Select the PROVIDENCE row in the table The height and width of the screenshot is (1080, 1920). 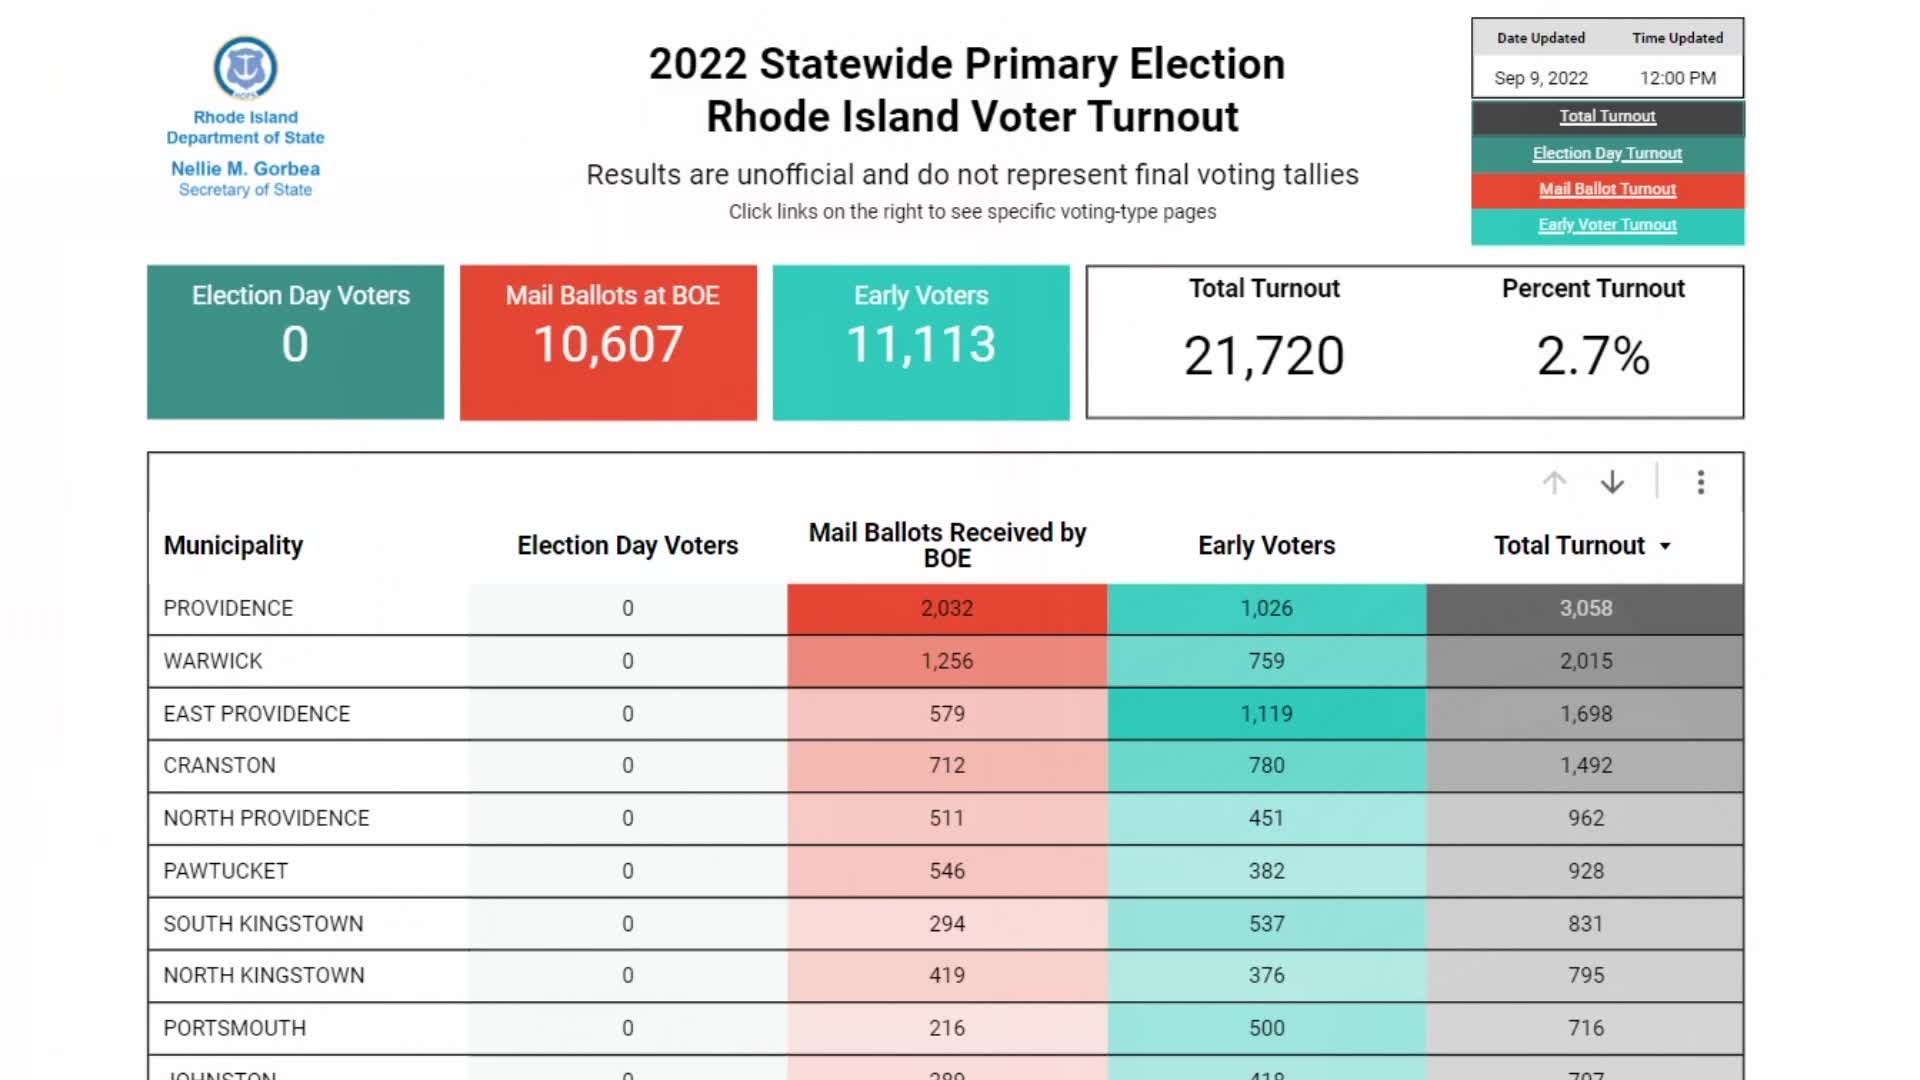(228, 608)
